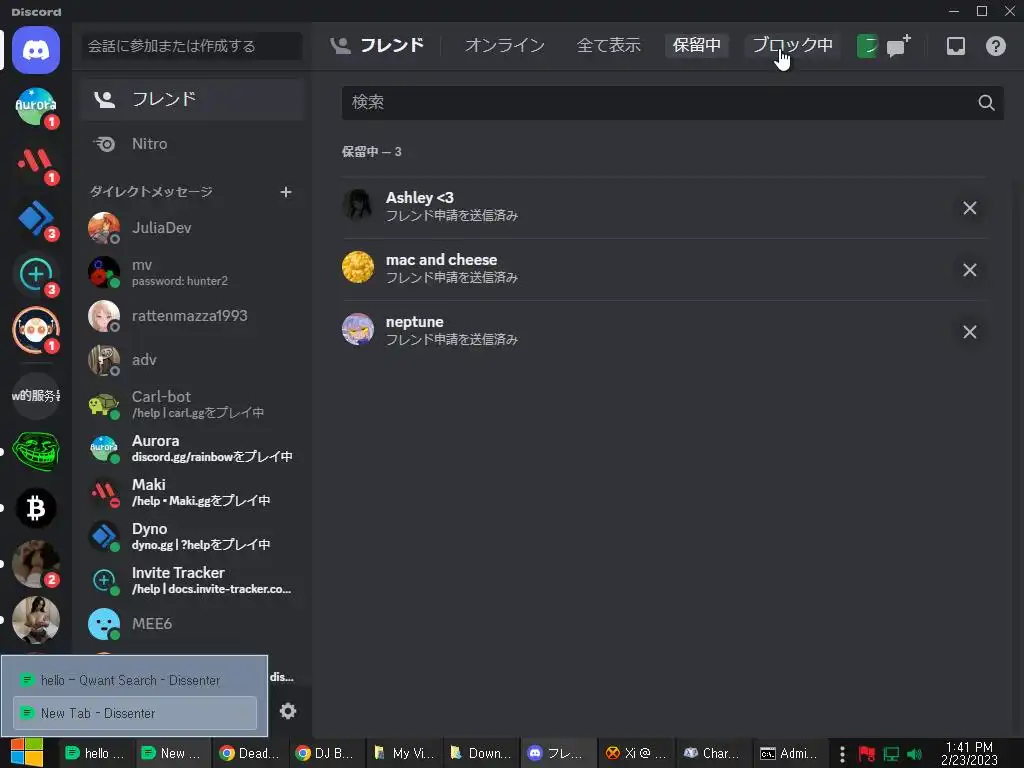This screenshot has width=1024, height=768.
Task: Open DM with mv
Action: tap(193, 272)
